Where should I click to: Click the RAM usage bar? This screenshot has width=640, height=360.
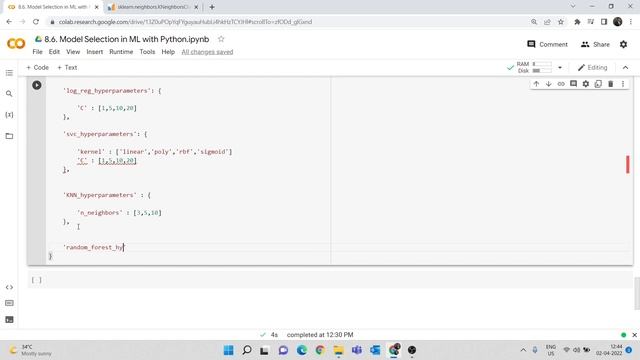[542, 64]
